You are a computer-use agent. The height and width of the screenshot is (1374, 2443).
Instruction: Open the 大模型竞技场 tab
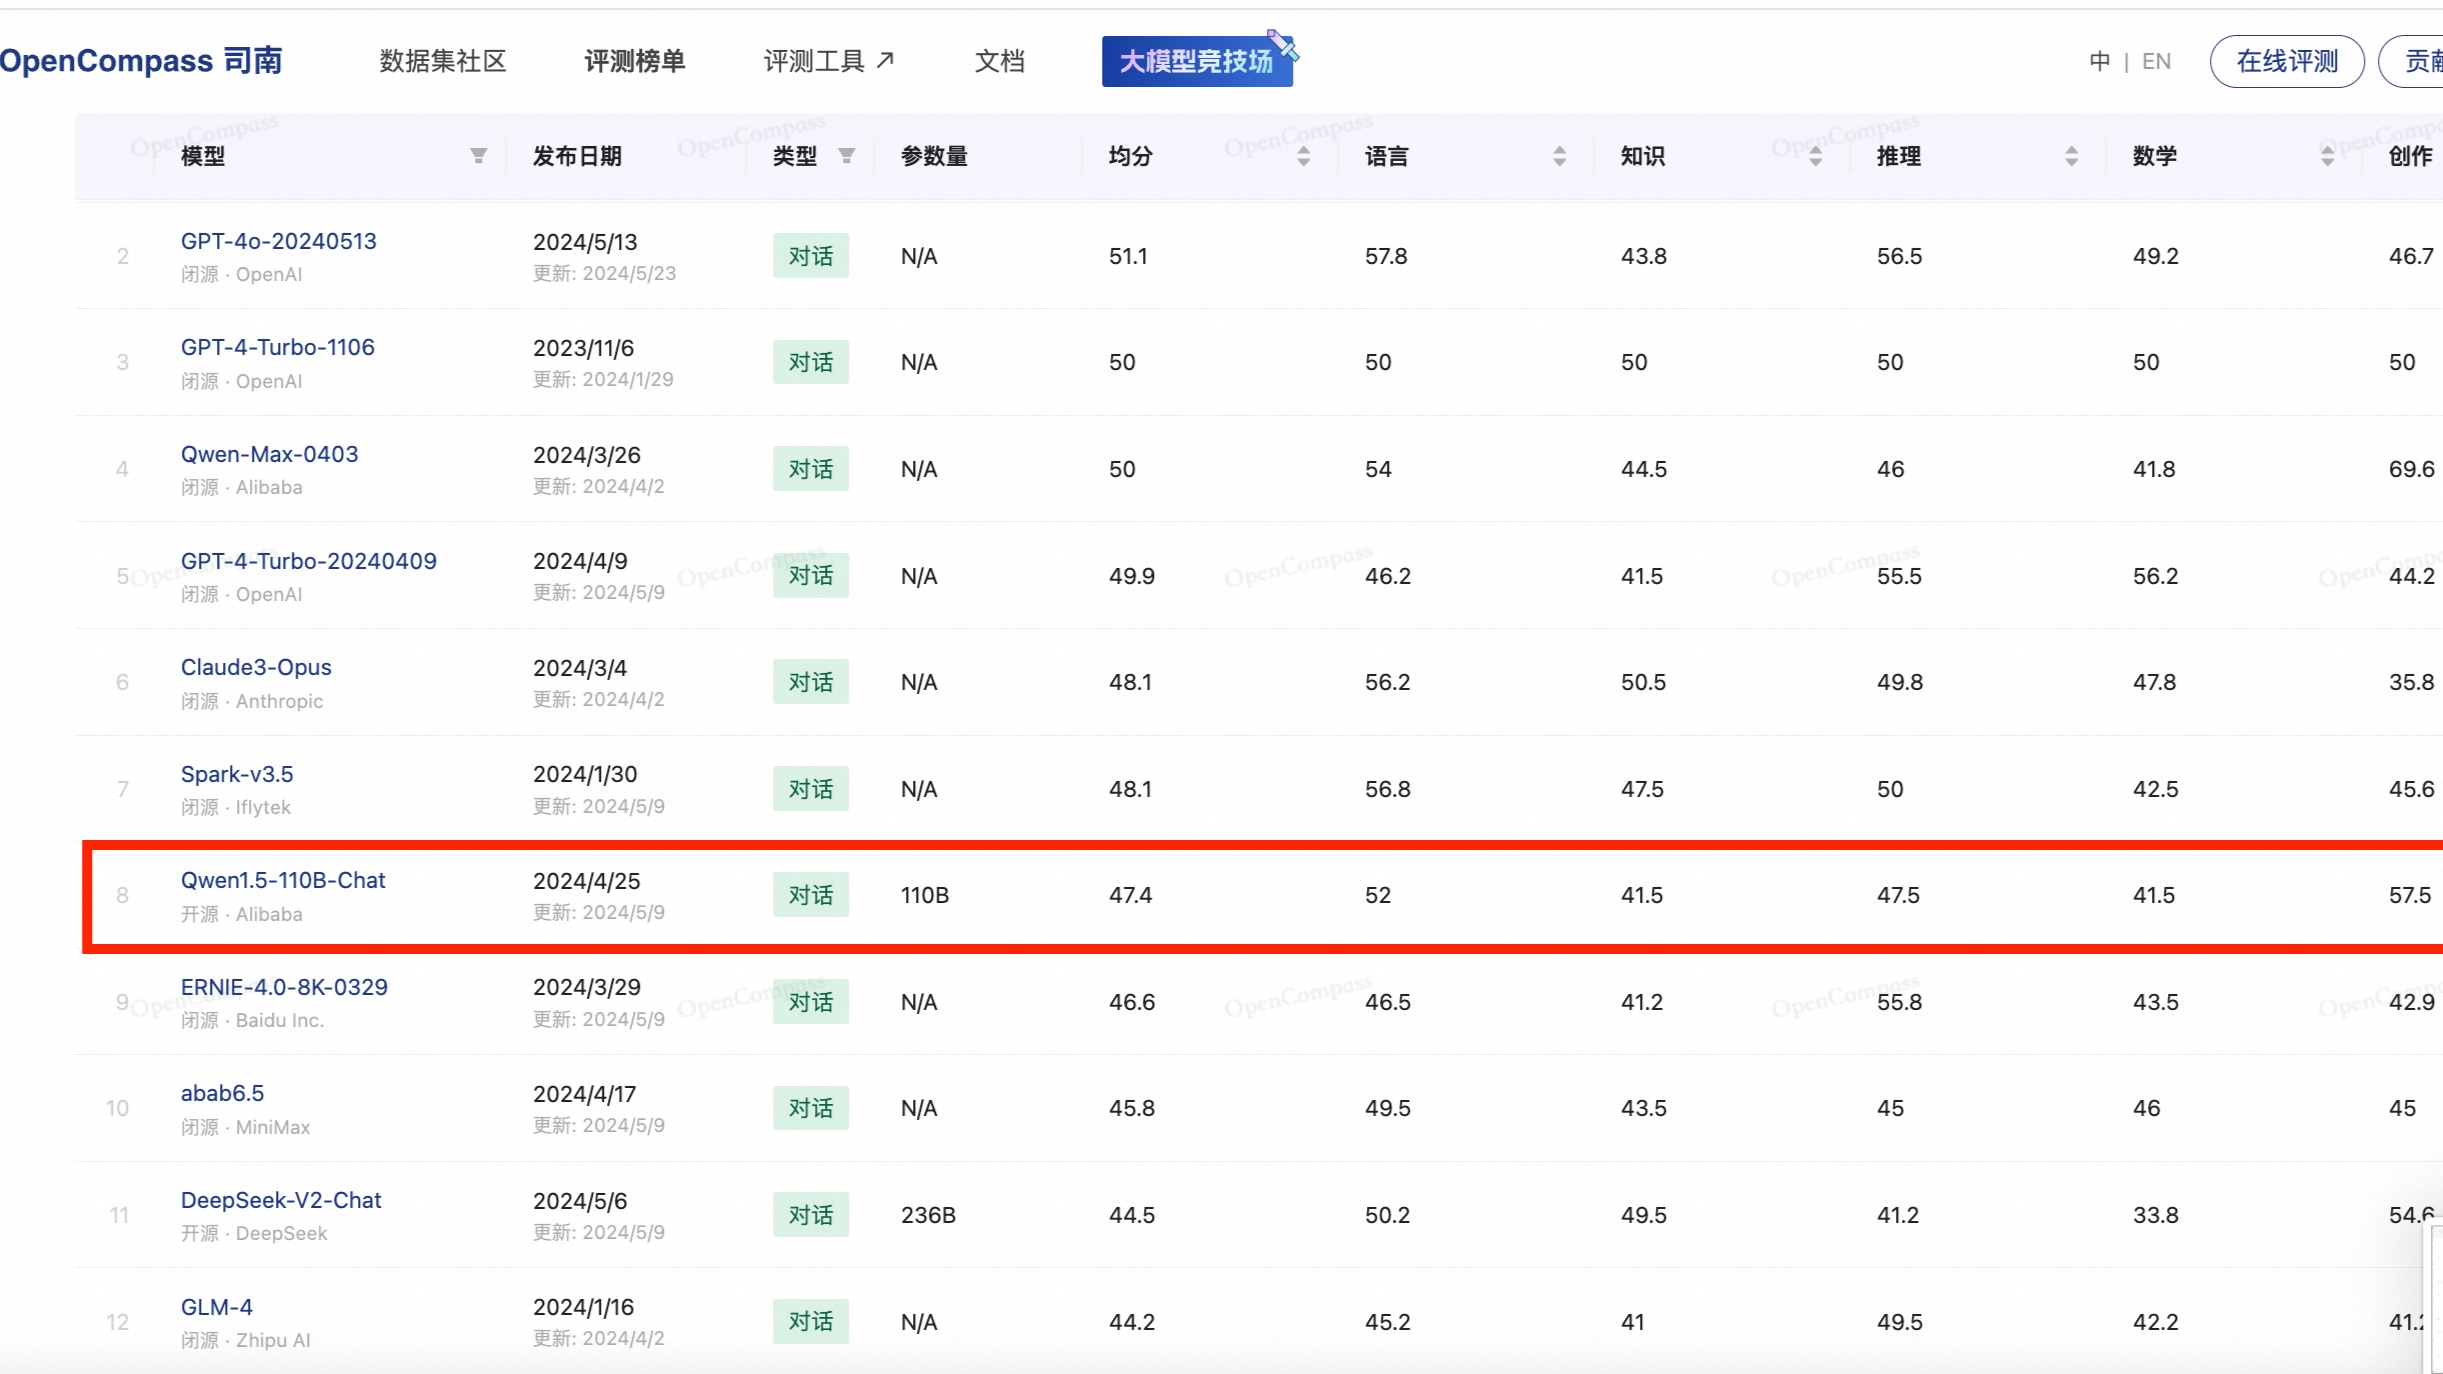tap(1197, 61)
